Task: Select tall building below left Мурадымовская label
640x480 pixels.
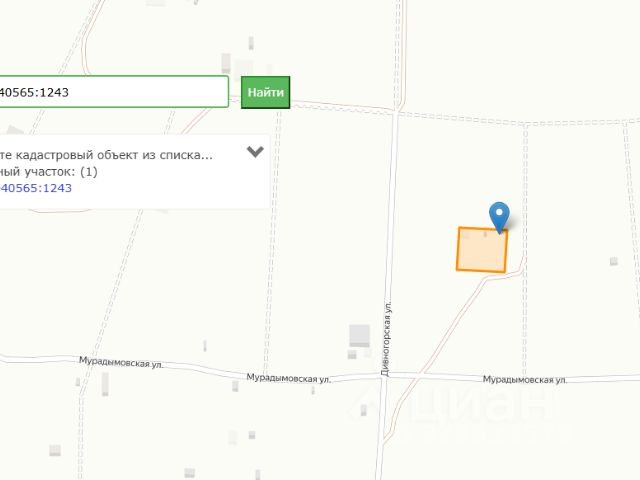Action: point(105,384)
